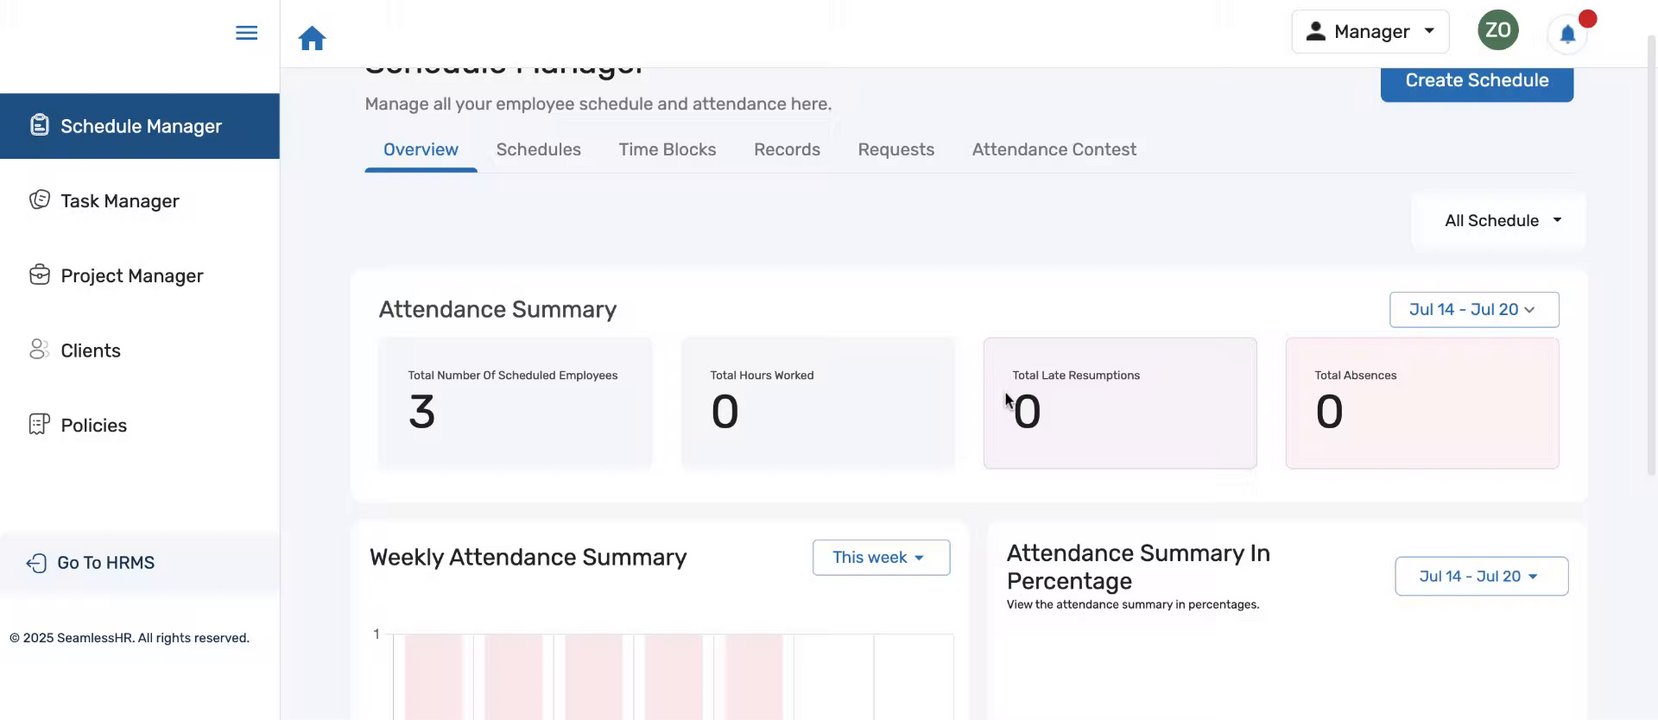Image resolution: width=1658 pixels, height=720 pixels.
Task: Click the Policies document icon
Action: [x=39, y=424]
